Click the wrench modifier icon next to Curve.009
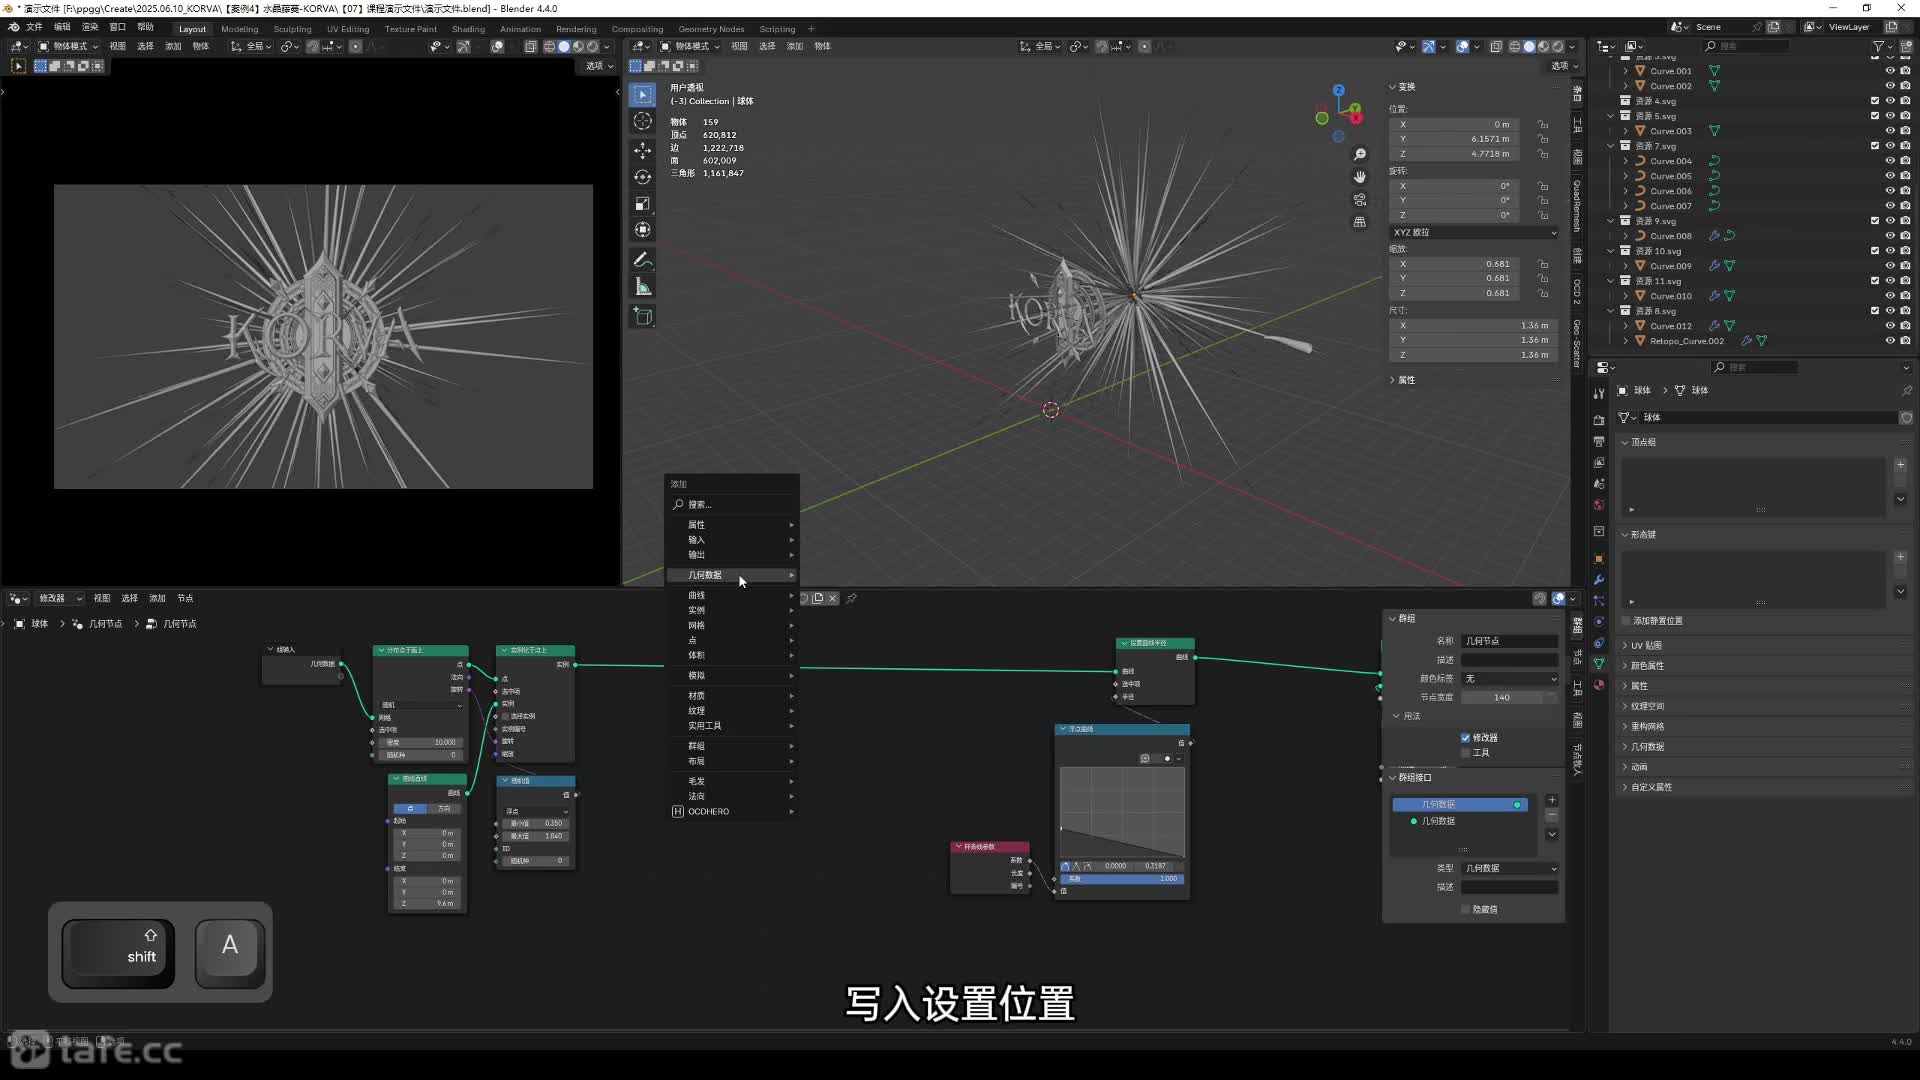1920x1080 pixels. [x=1714, y=266]
